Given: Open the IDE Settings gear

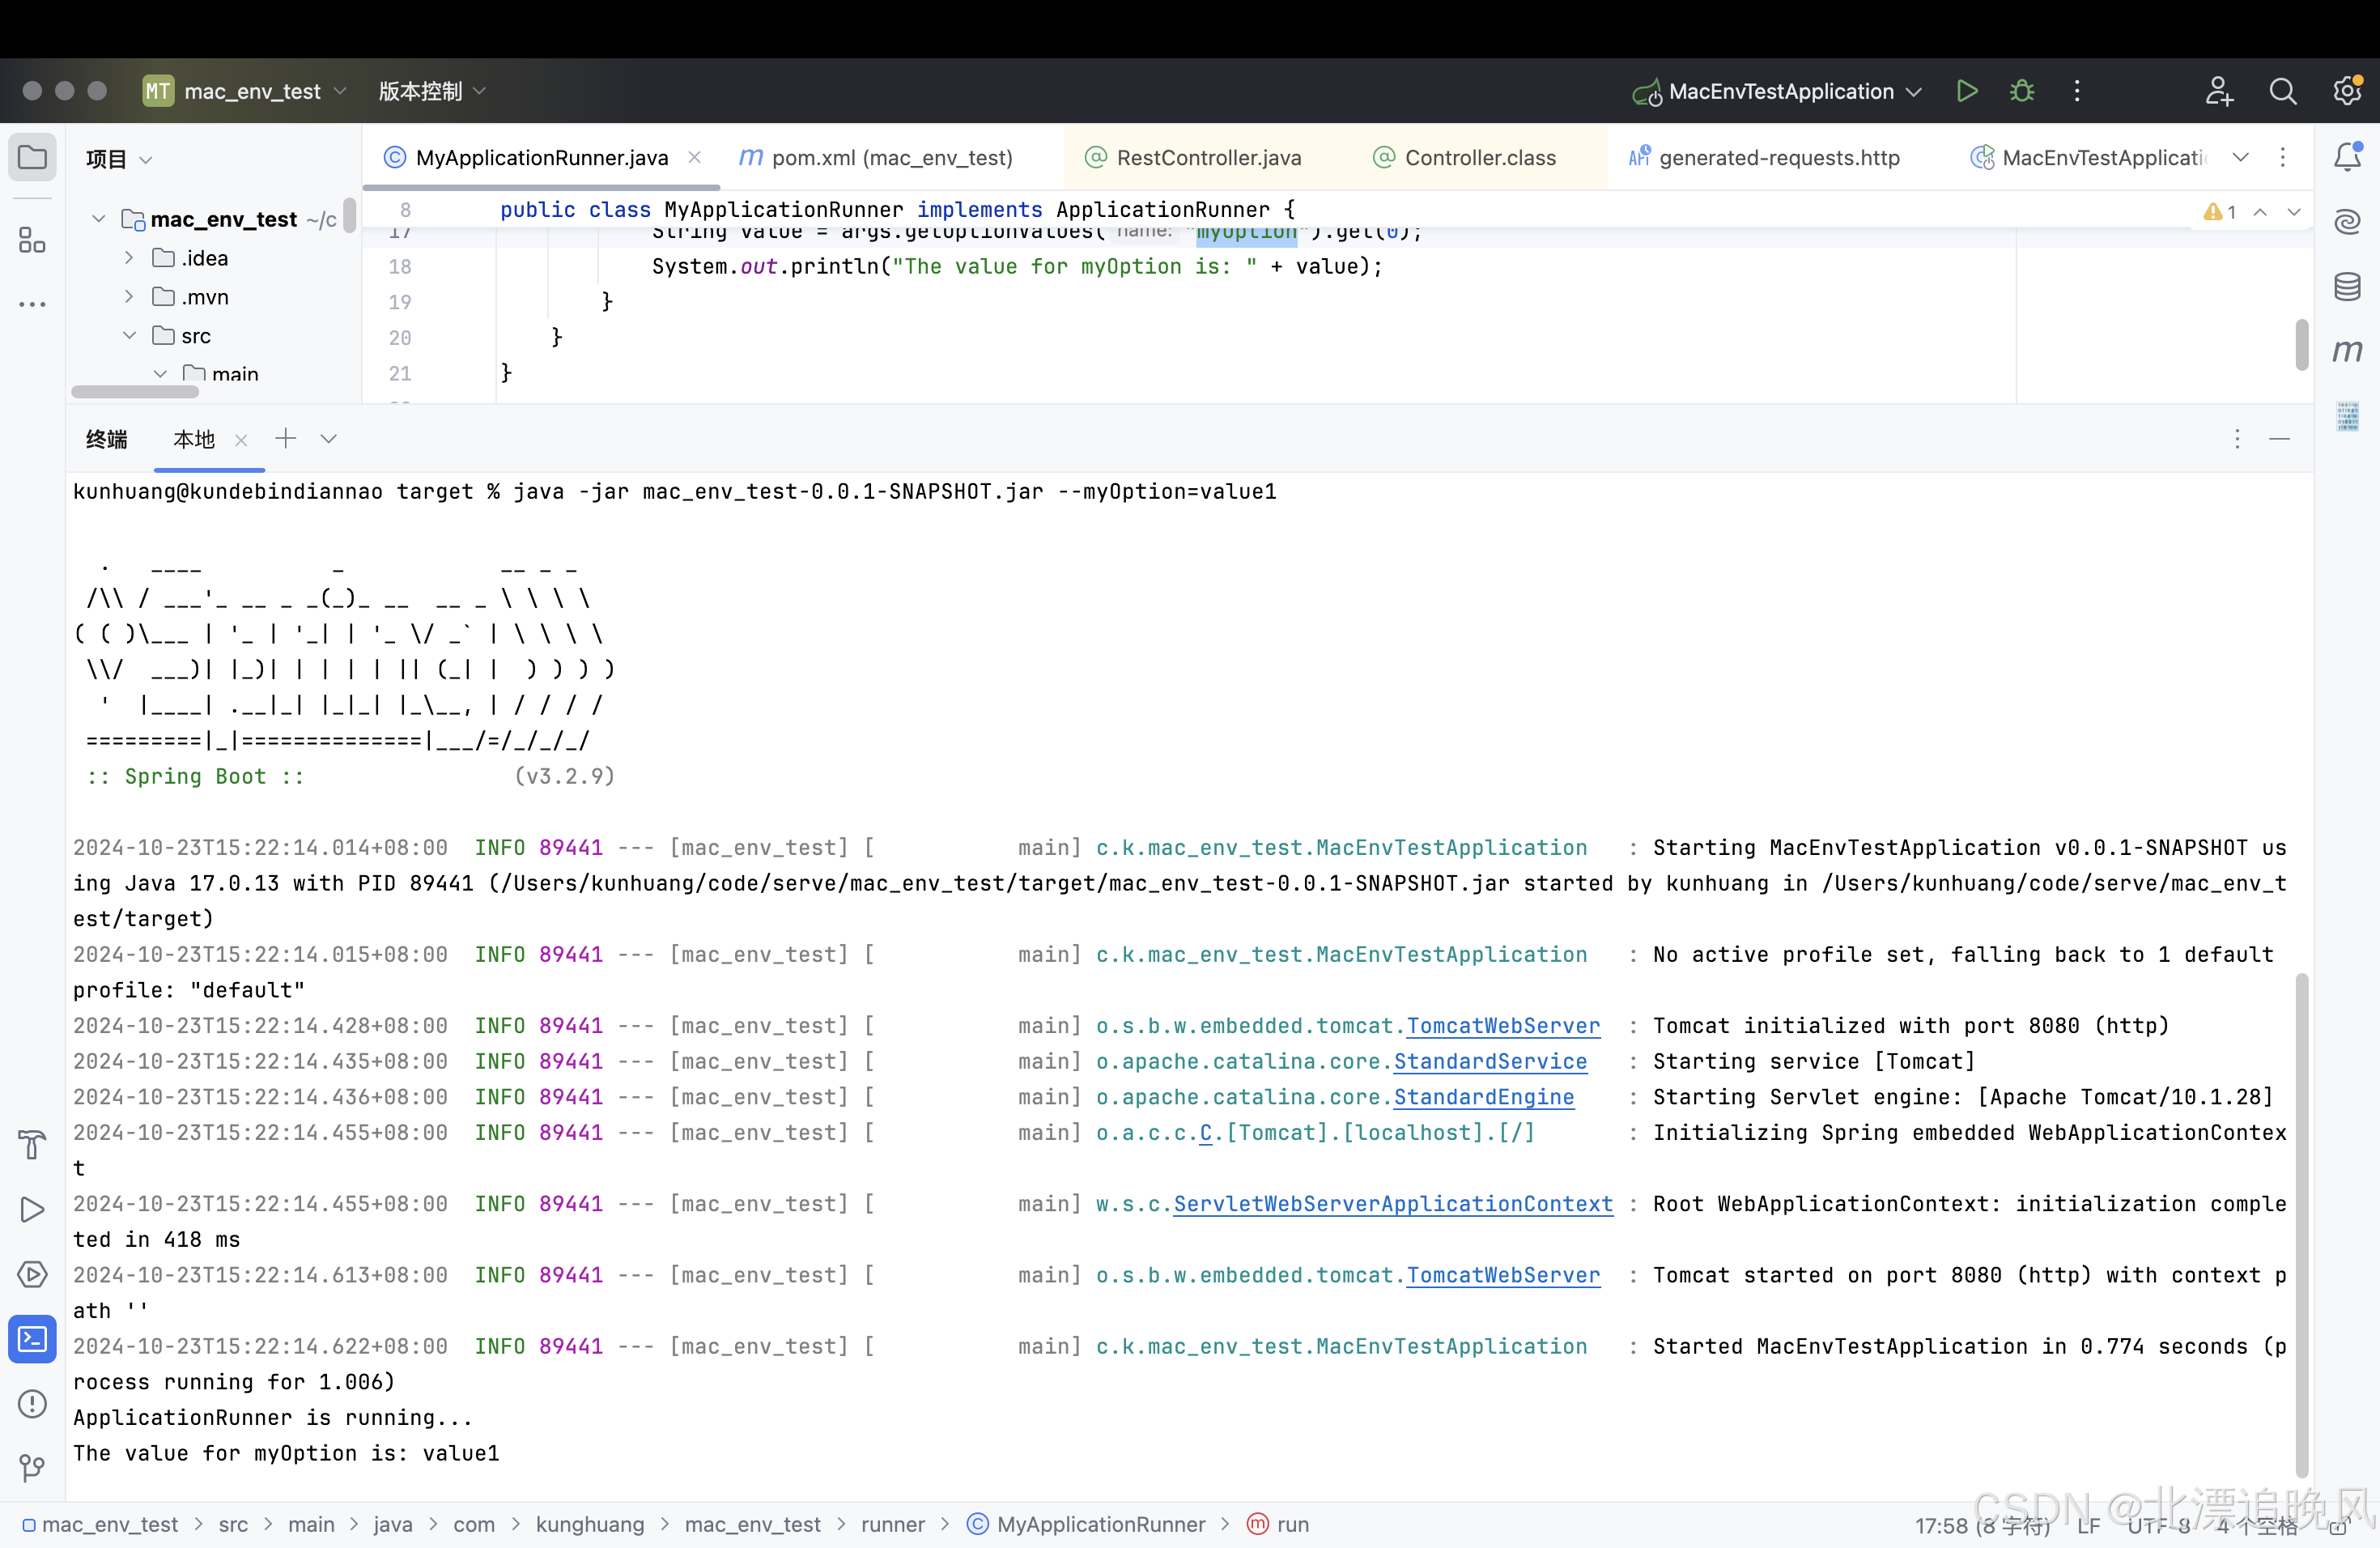Looking at the screenshot, I should pos(2347,90).
